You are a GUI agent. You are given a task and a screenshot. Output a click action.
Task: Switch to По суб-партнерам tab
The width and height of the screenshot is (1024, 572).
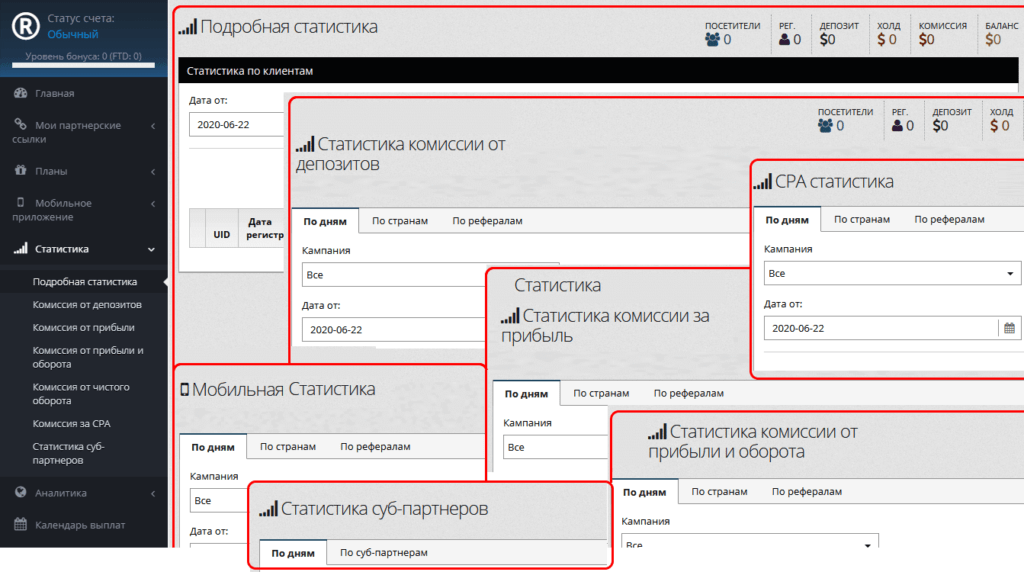[383, 552]
